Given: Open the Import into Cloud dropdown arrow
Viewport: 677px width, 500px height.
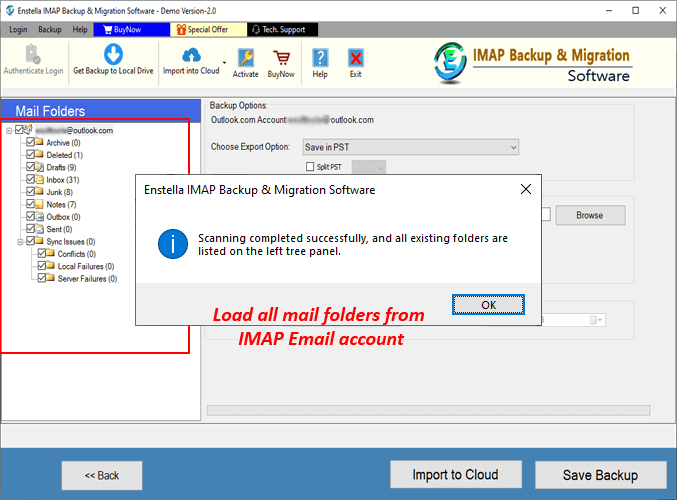Looking at the screenshot, I should point(224,63).
